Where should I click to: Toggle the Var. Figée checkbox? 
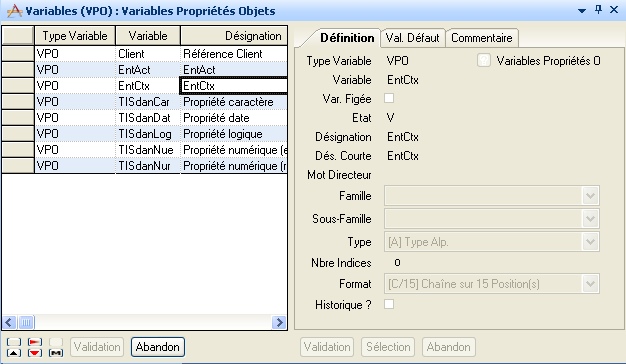pos(389,98)
